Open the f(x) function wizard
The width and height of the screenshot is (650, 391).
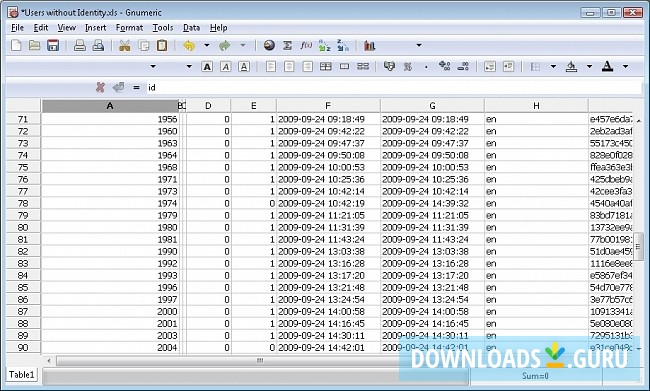point(306,45)
